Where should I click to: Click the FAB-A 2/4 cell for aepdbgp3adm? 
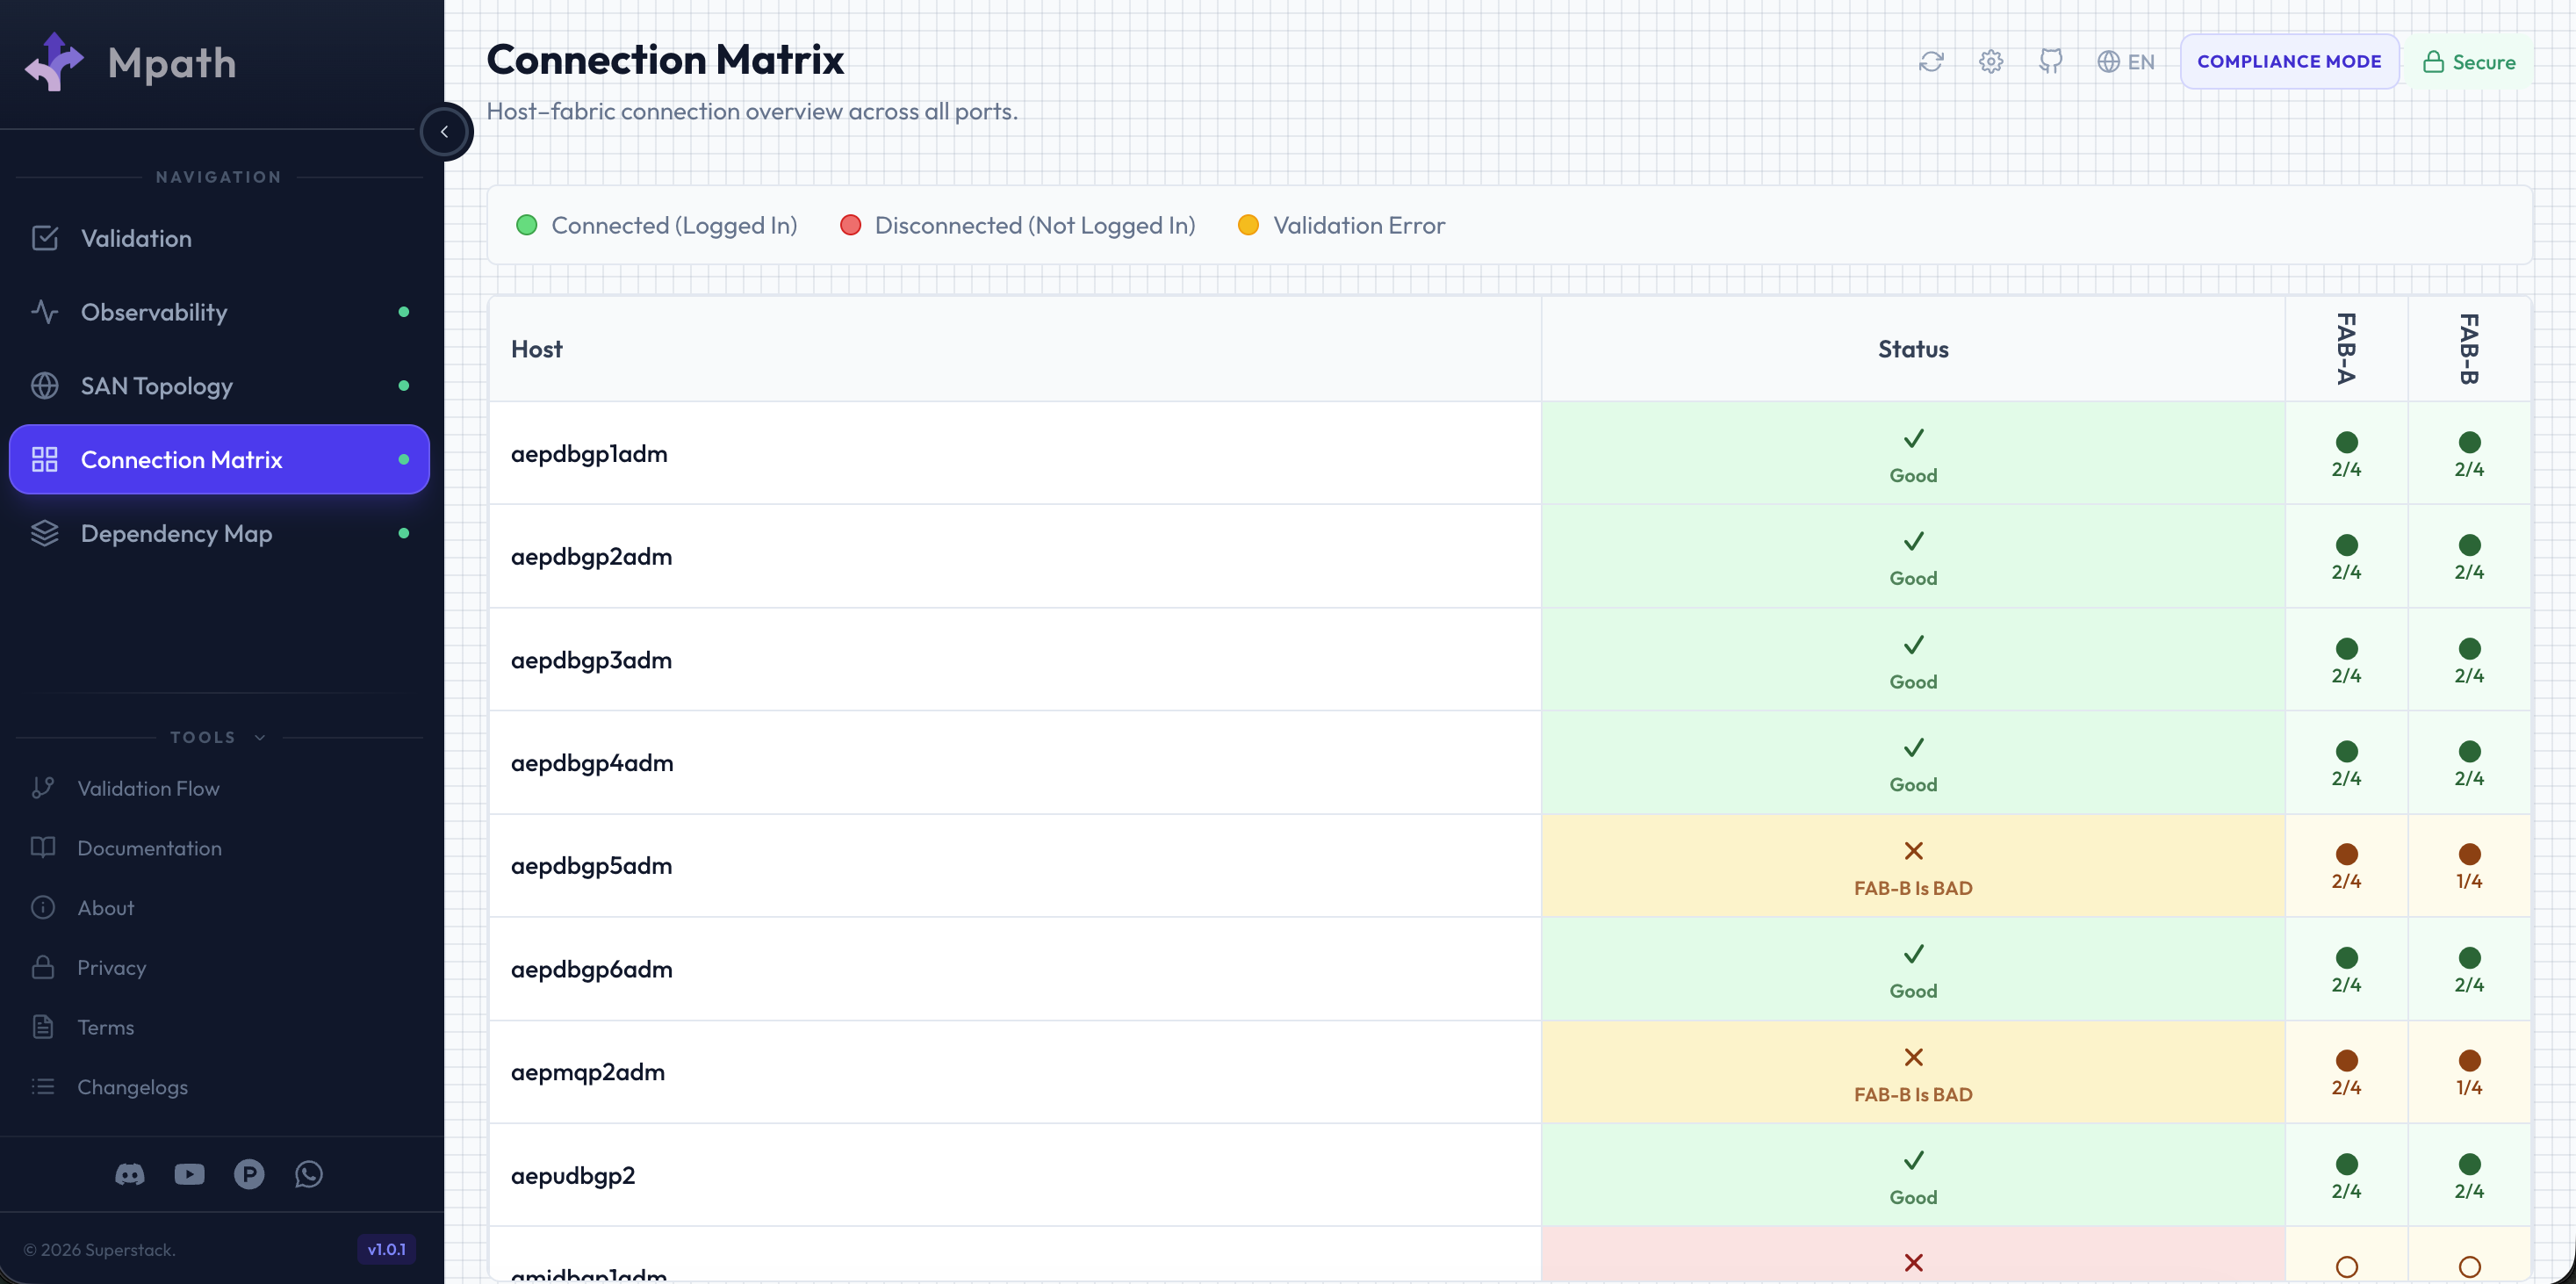(x=2346, y=660)
